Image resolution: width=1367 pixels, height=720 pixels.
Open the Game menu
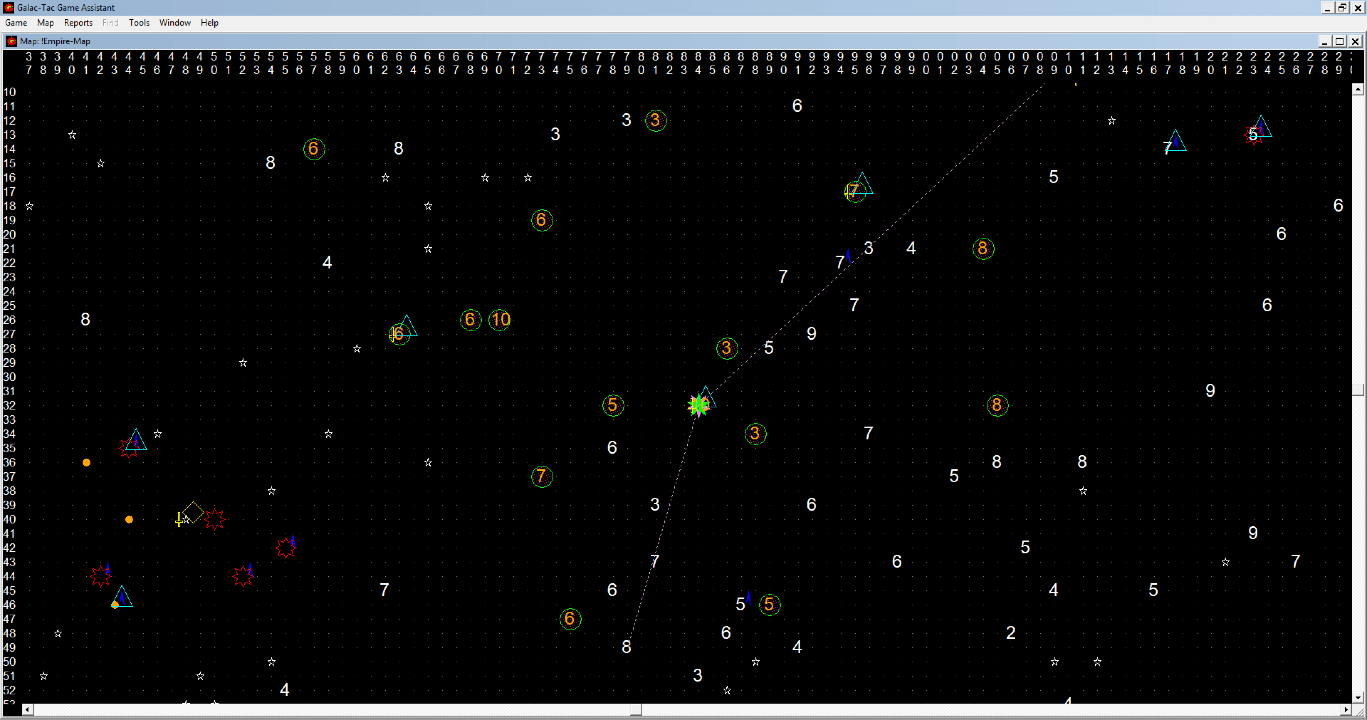point(16,23)
